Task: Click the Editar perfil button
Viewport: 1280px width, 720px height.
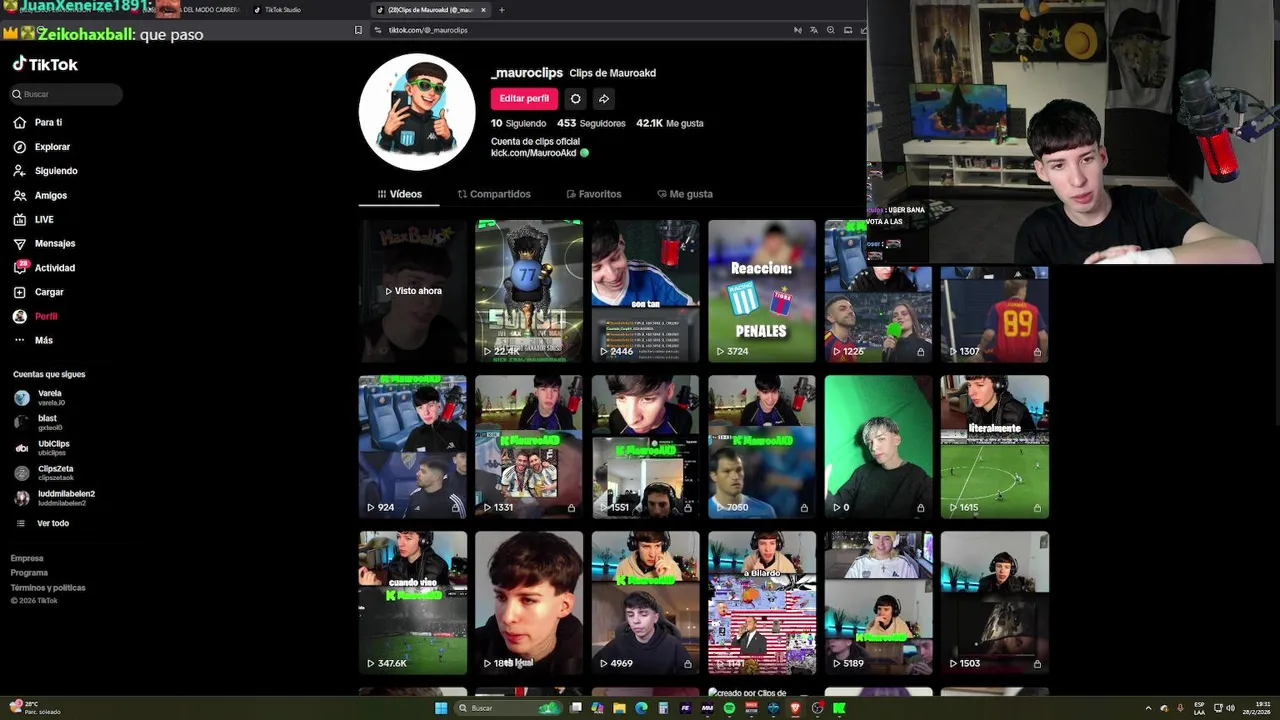Action: (524, 98)
